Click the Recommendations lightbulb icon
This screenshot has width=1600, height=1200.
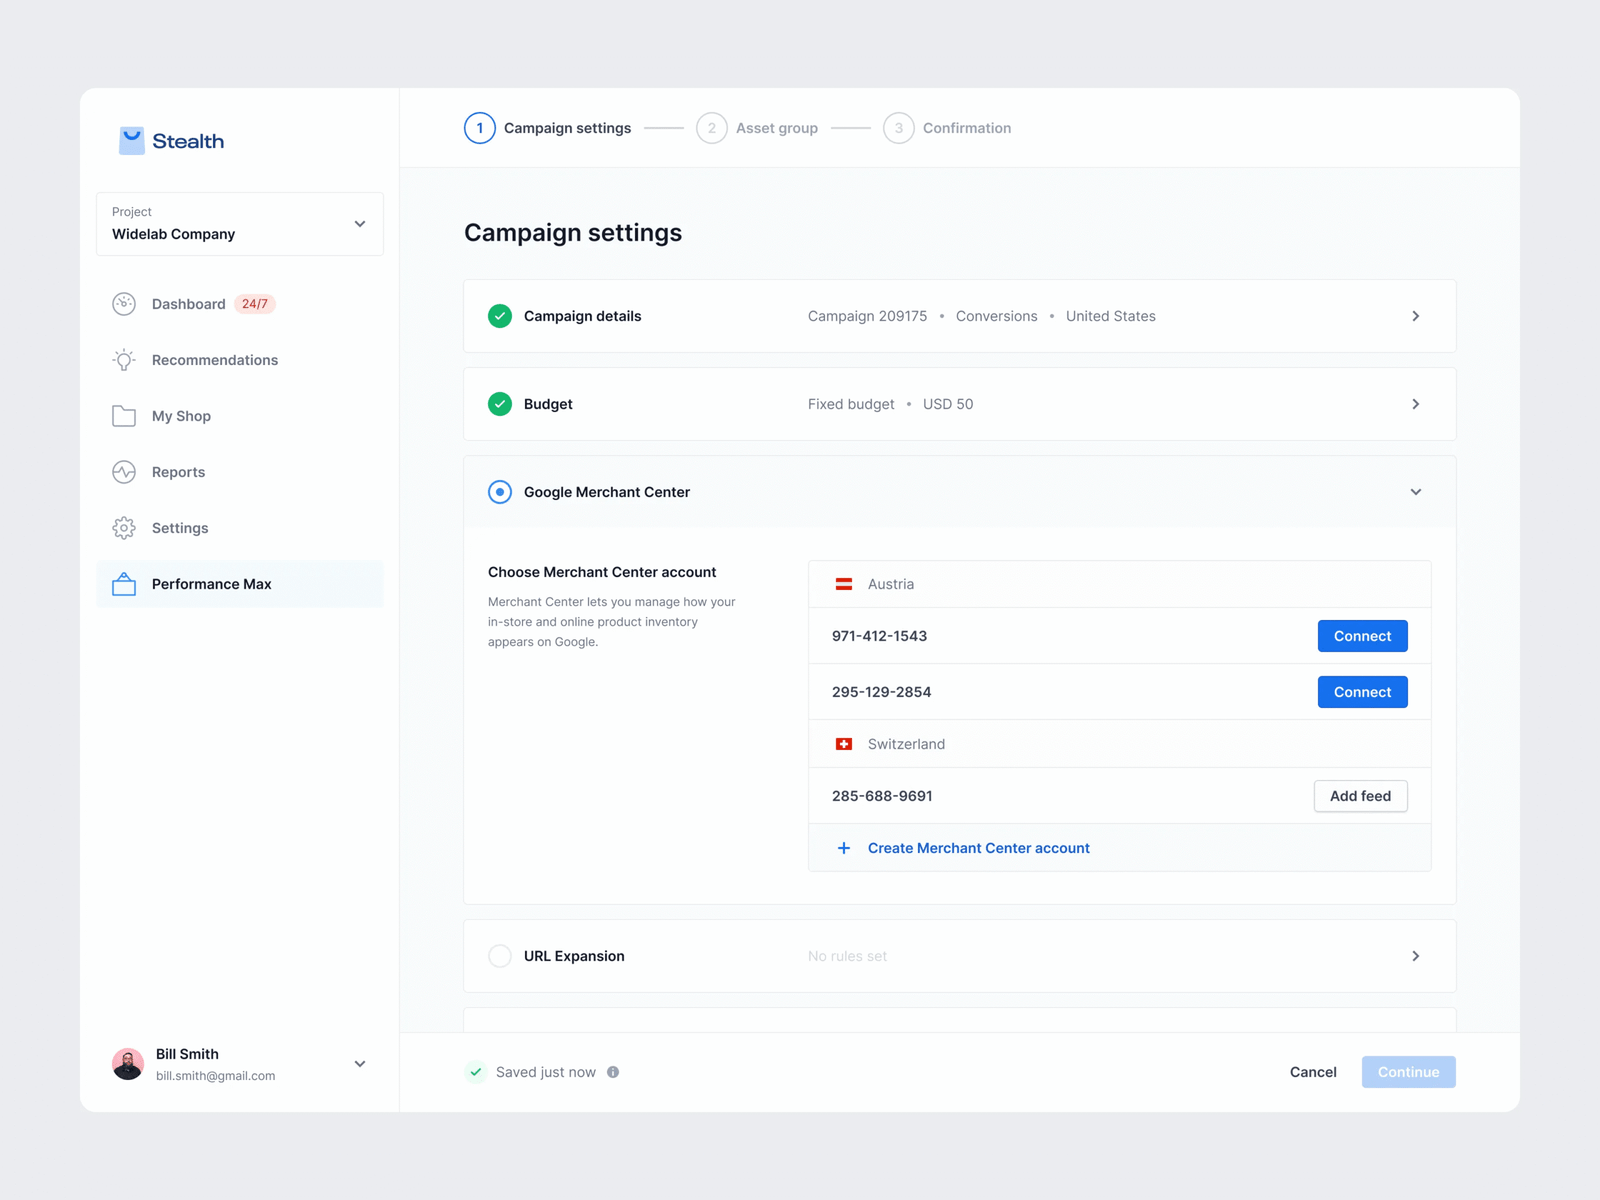[x=124, y=360]
